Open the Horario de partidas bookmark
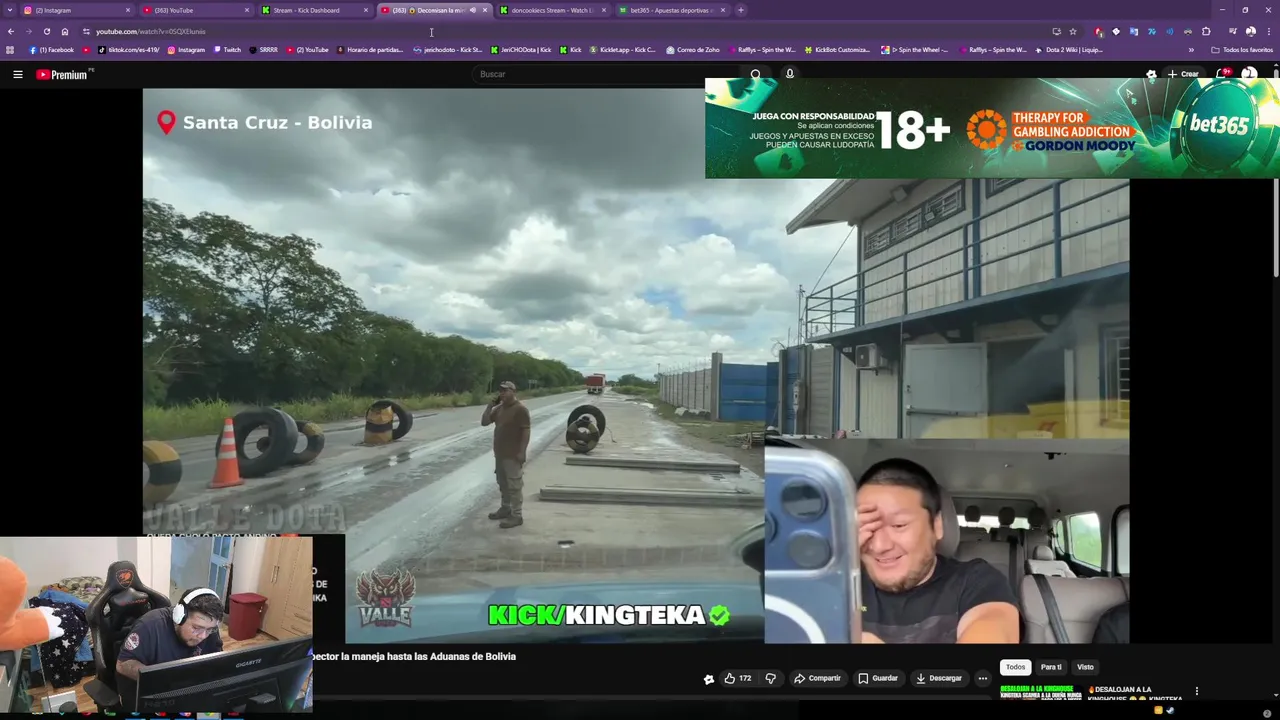The width and height of the screenshot is (1280, 720). point(370,49)
